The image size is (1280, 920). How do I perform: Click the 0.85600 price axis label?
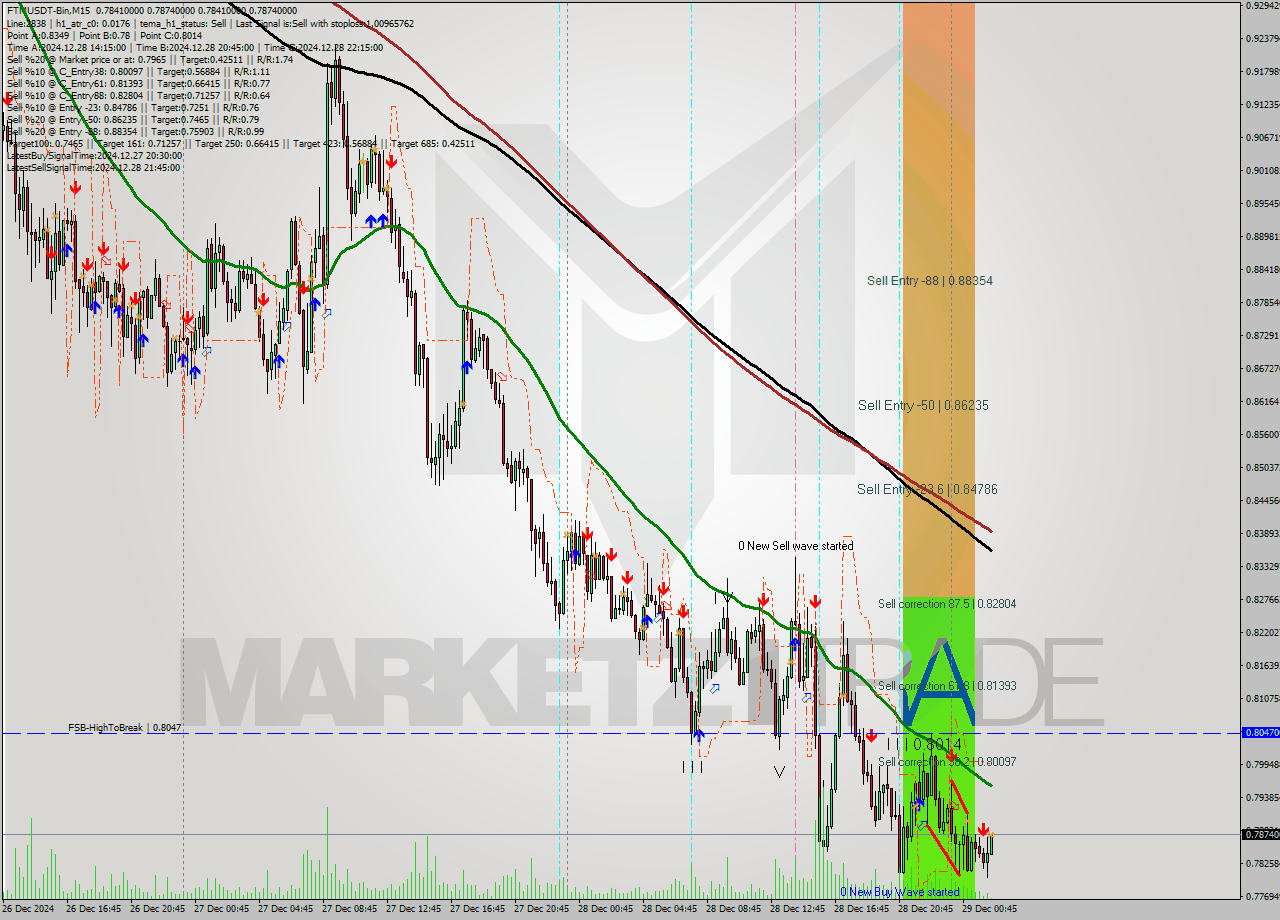point(1263,435)
